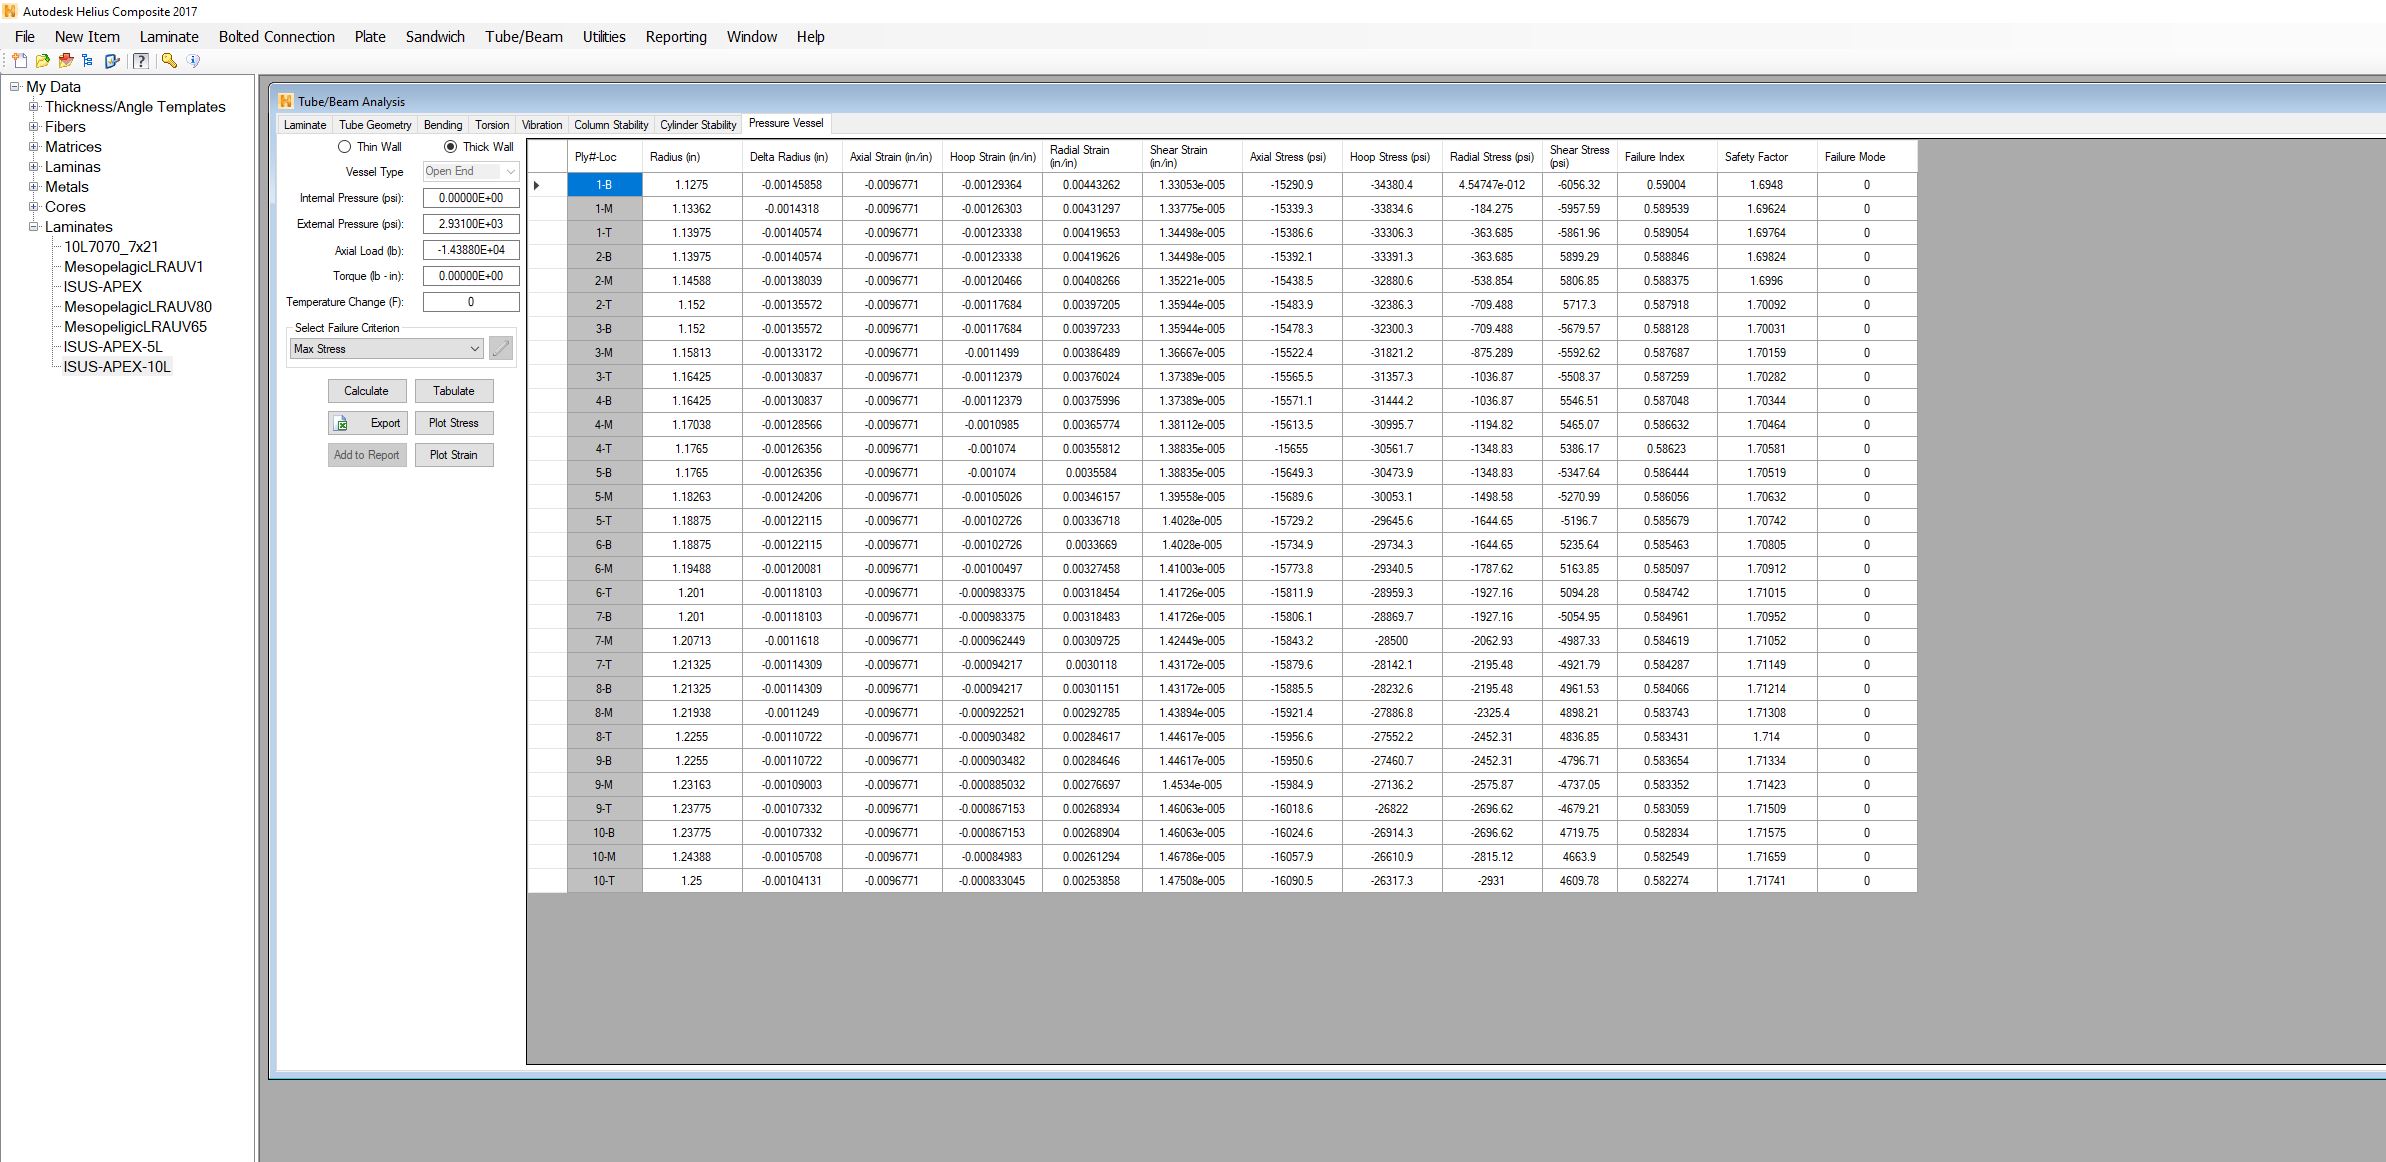This screenshot has width=2386, height=1162.
Task: Select the Pressure Vessel tab
Action: [786, 123]
